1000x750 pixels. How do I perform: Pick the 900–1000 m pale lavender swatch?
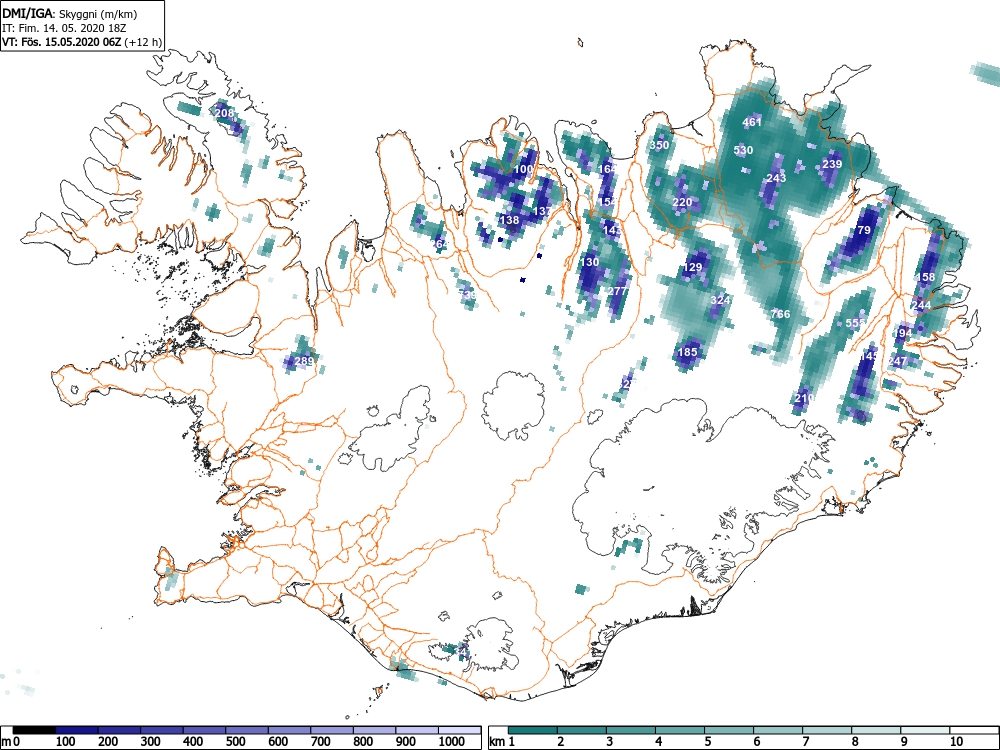(x=417, y=730)
